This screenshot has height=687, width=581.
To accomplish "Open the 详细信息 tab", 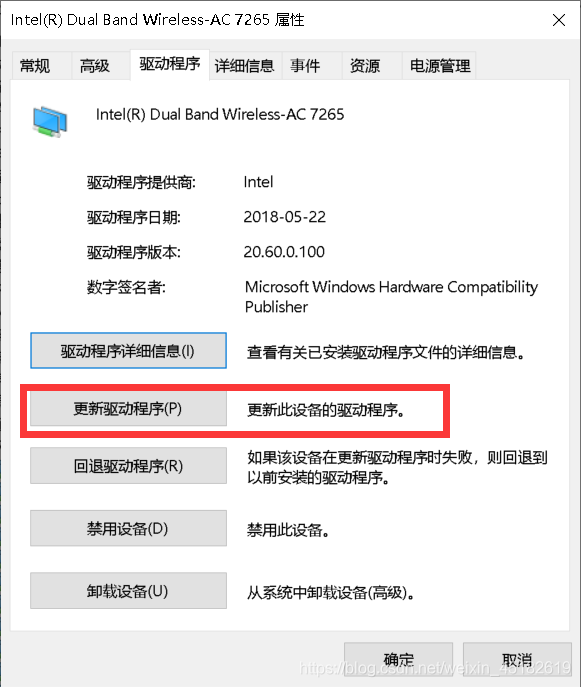I will click(x=245, y=66).
